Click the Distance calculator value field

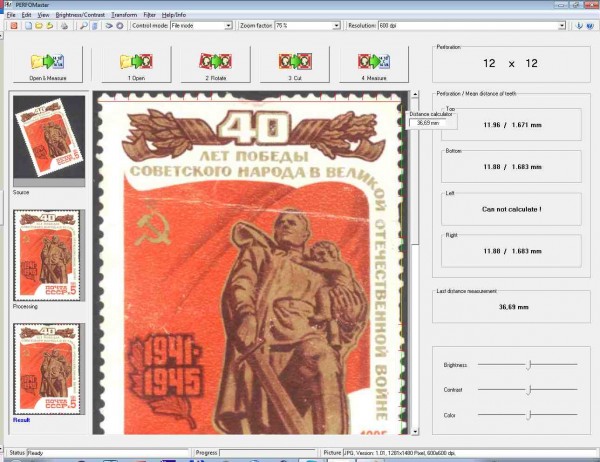(428, 123)
